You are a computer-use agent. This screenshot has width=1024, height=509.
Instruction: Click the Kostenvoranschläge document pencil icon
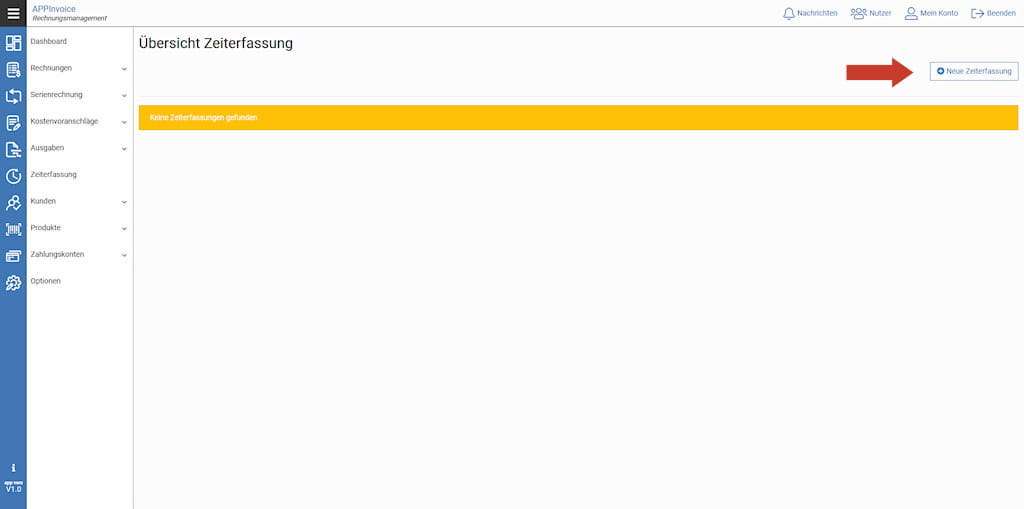click(13, 123)
